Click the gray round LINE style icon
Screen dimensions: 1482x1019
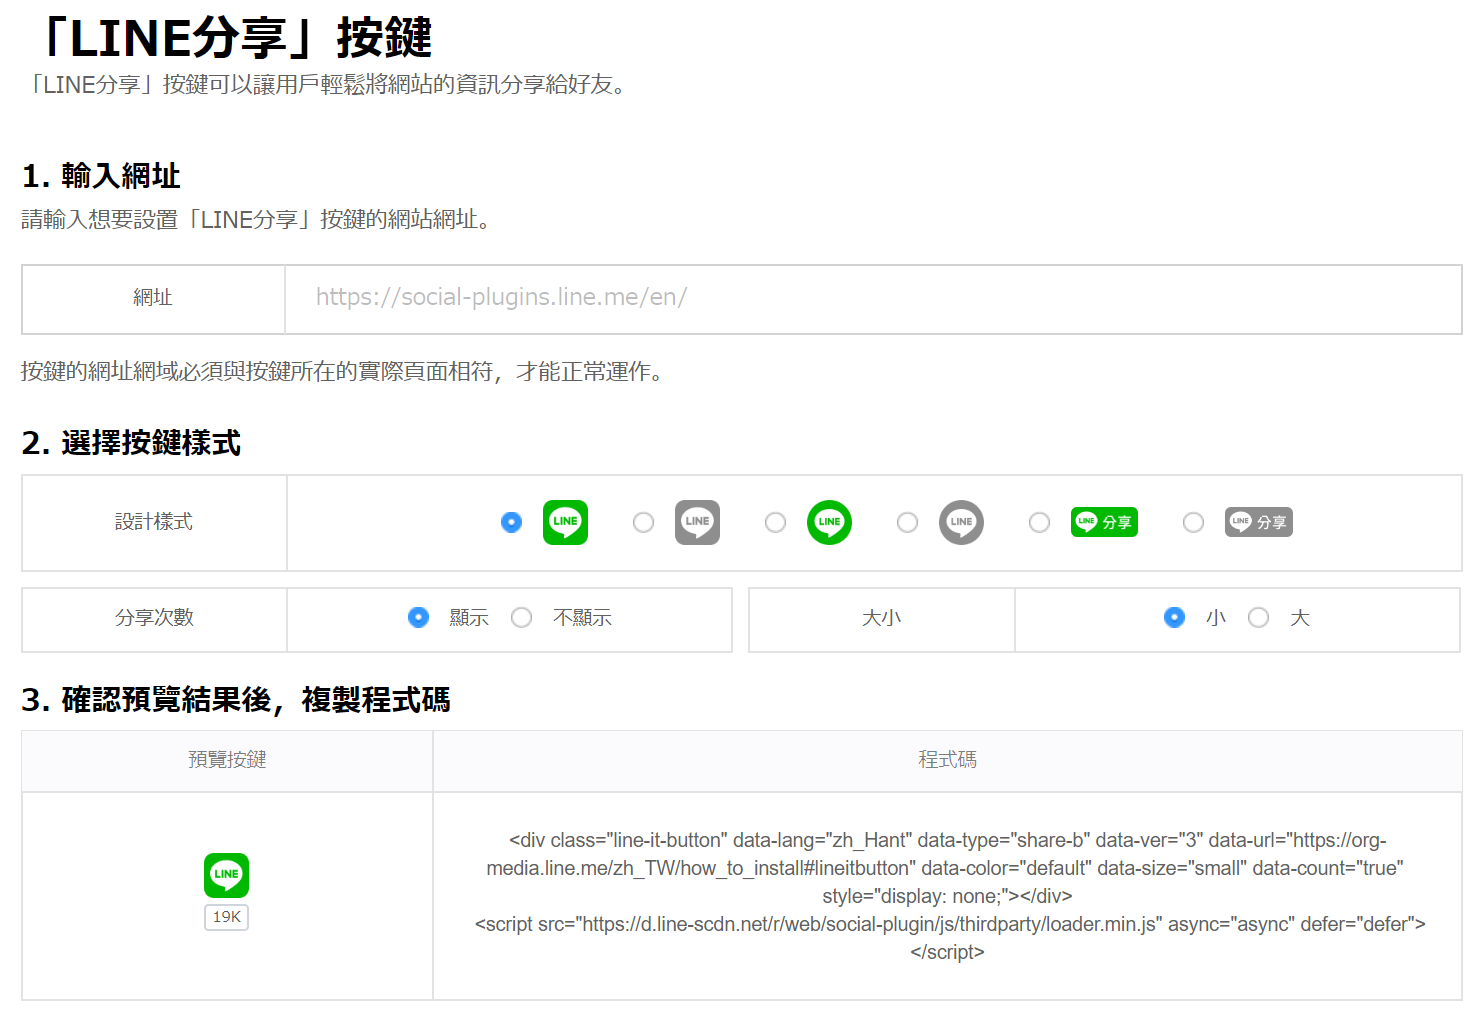point(961,522)
